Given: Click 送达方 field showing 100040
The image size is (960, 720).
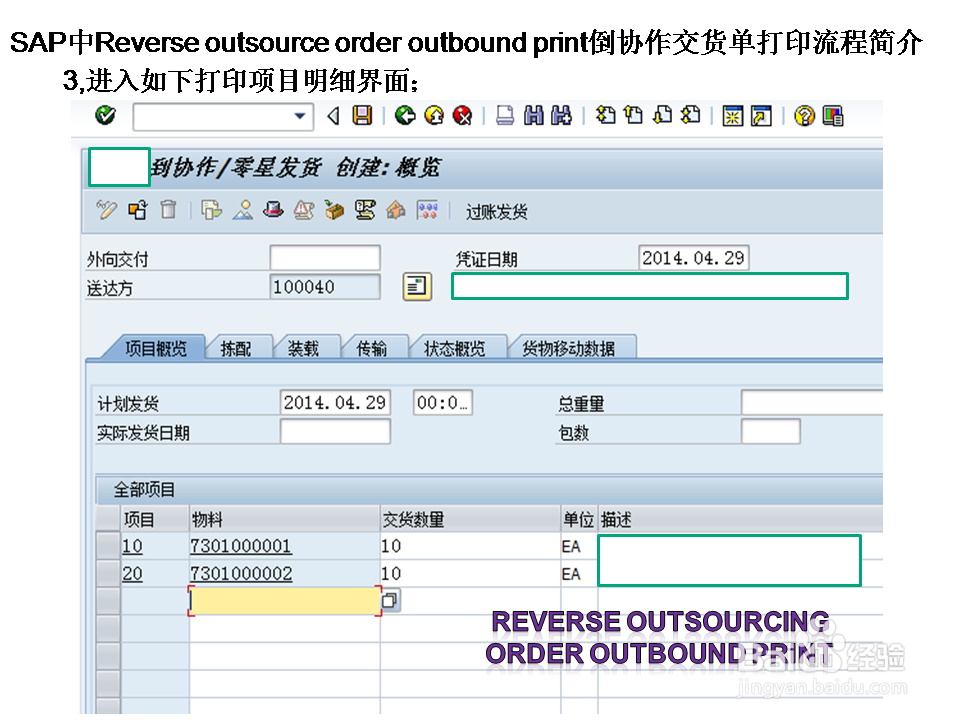Looking at the screenshot, I should [x=325, y=287].
